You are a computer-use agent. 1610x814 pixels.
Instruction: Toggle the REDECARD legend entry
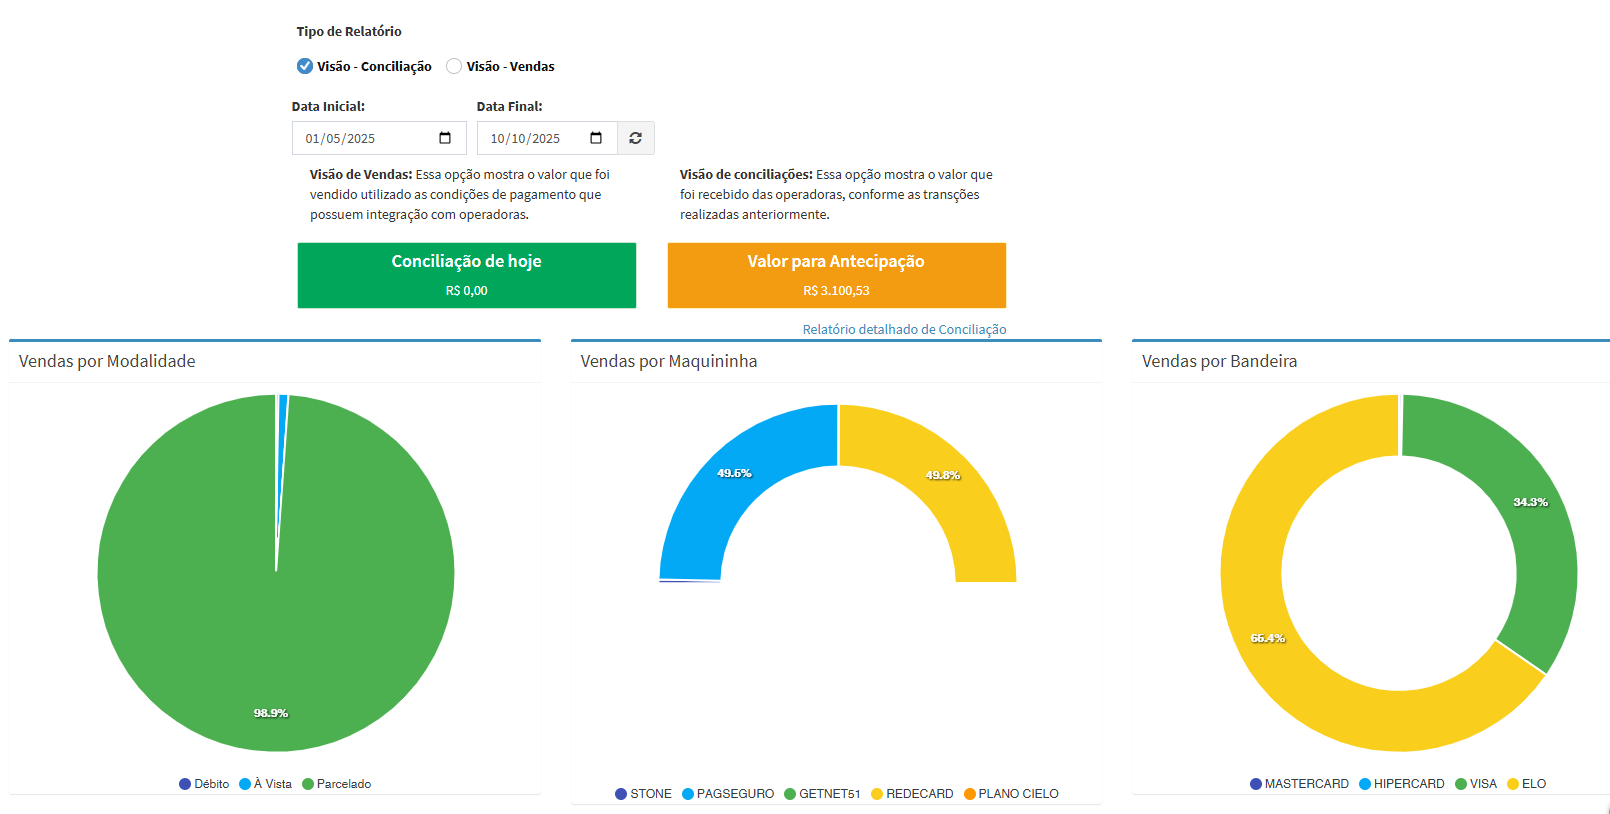coord(912,794)
